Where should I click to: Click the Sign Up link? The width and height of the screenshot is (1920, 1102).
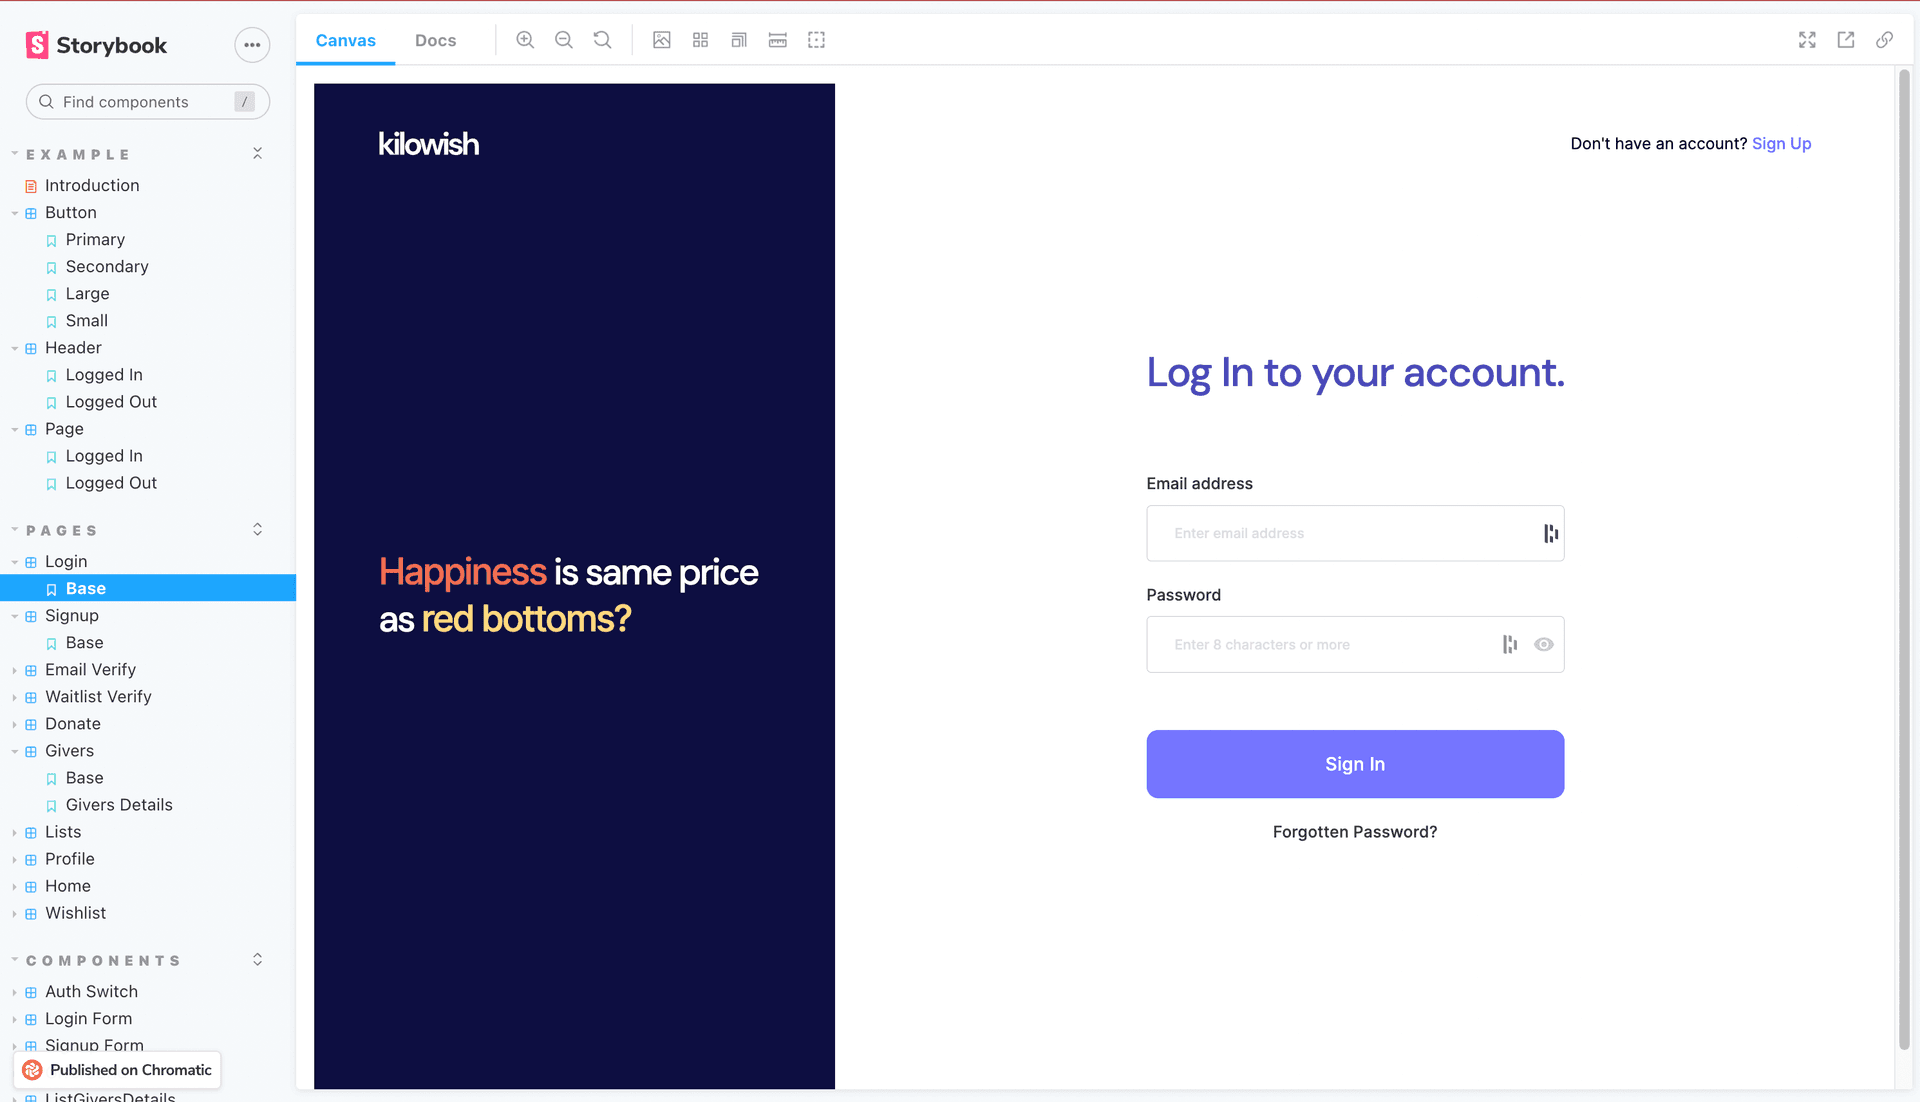(x=1782, y=142)
